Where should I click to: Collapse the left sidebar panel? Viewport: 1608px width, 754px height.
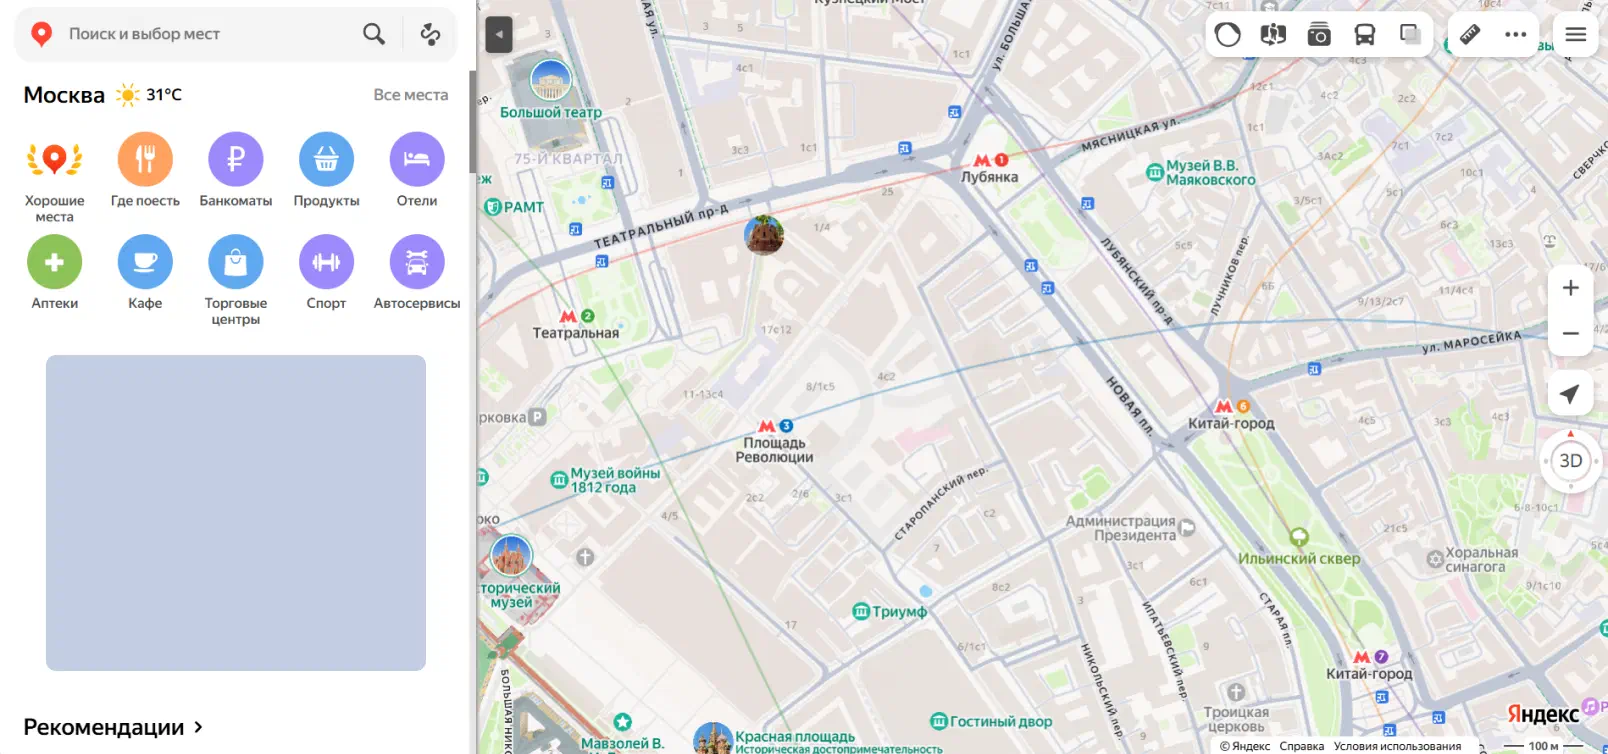[499, 35]
